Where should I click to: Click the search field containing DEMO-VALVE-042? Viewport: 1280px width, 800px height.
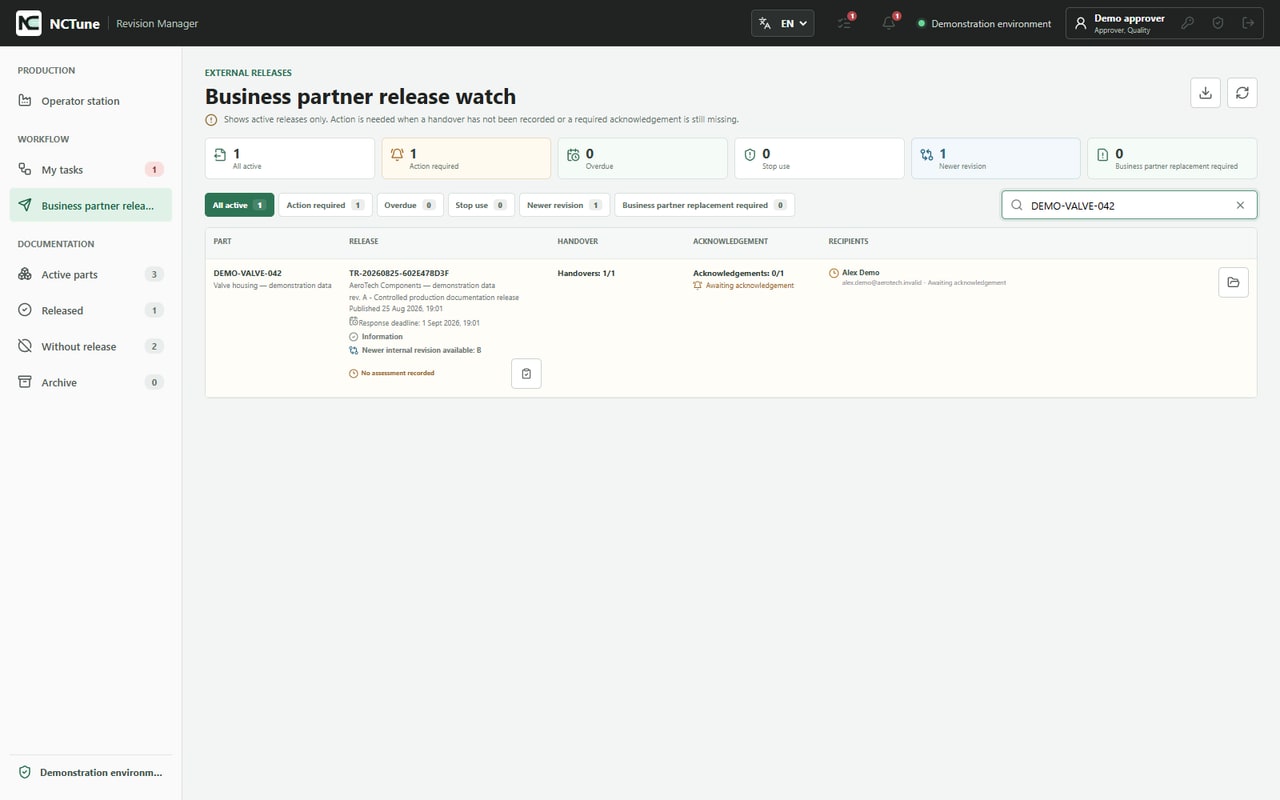click(x=1129, y=205)
